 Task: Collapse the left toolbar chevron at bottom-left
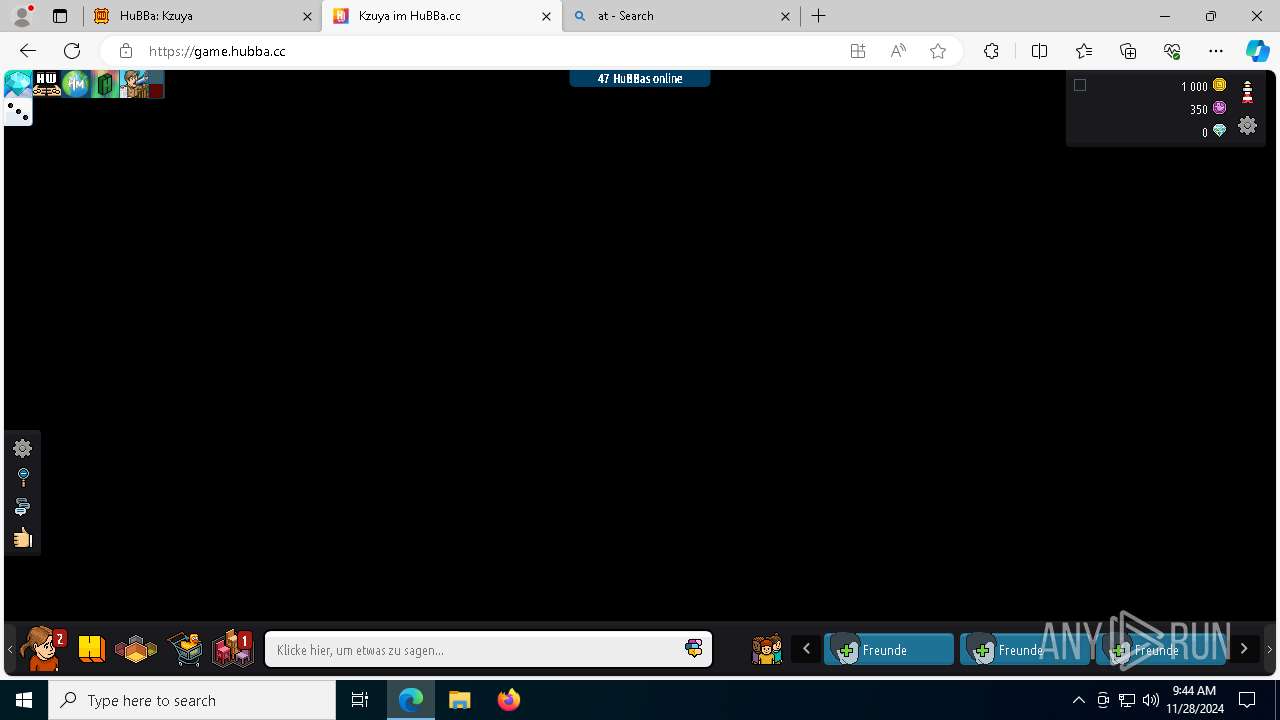click(x=10, y=650)
